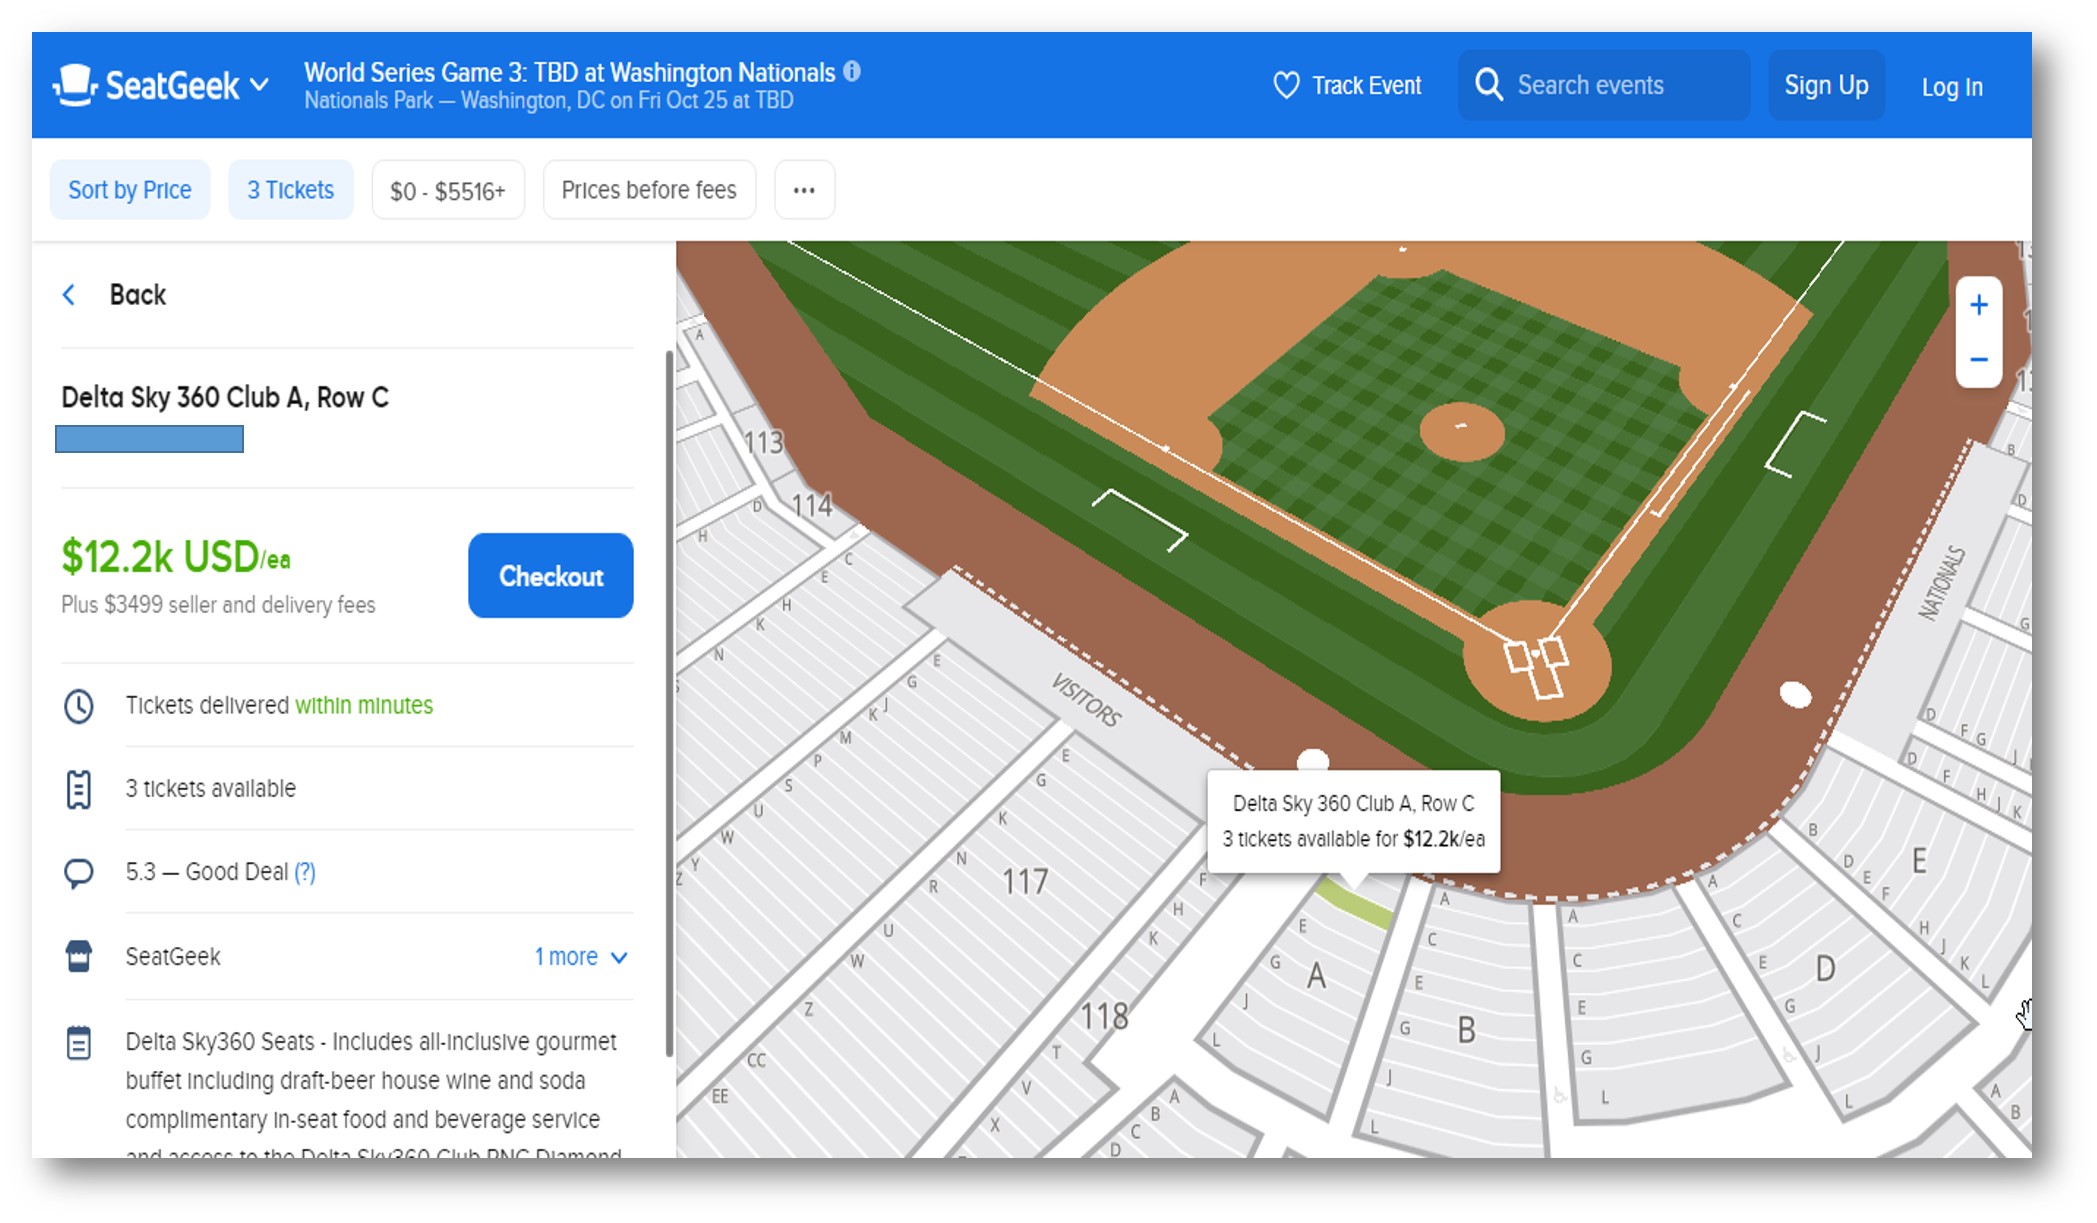
Task: Open the 3 Tickets quantity filter
Action: 291,190
